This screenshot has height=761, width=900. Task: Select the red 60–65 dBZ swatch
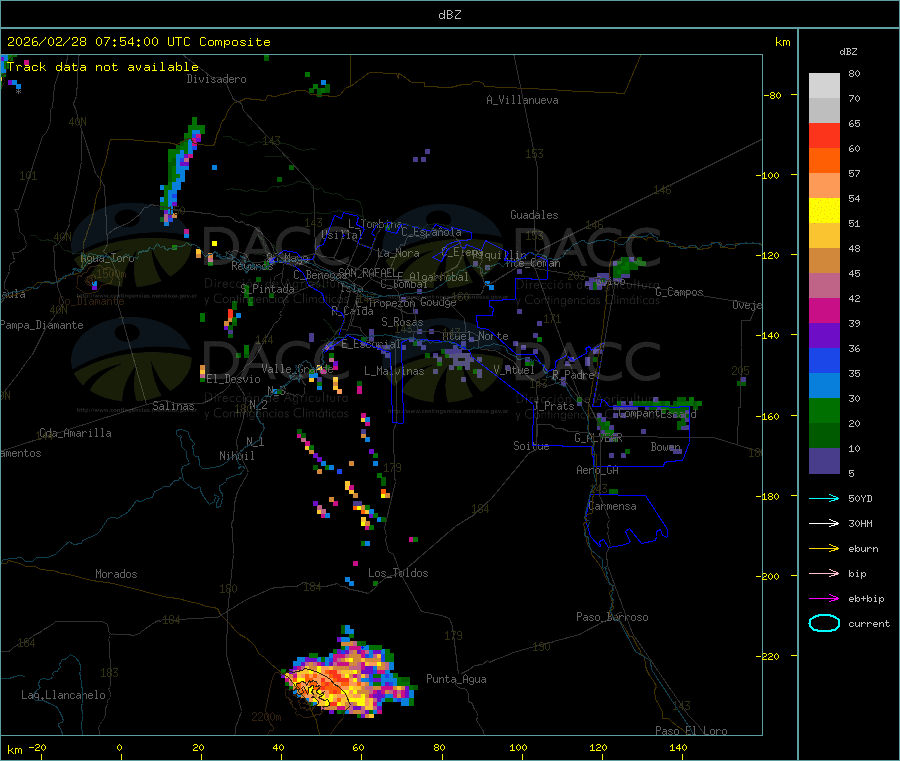[824, 135]
